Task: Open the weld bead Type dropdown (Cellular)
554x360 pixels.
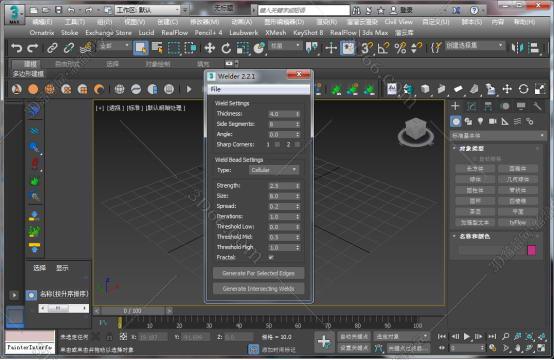Action: tap(274, 170)
